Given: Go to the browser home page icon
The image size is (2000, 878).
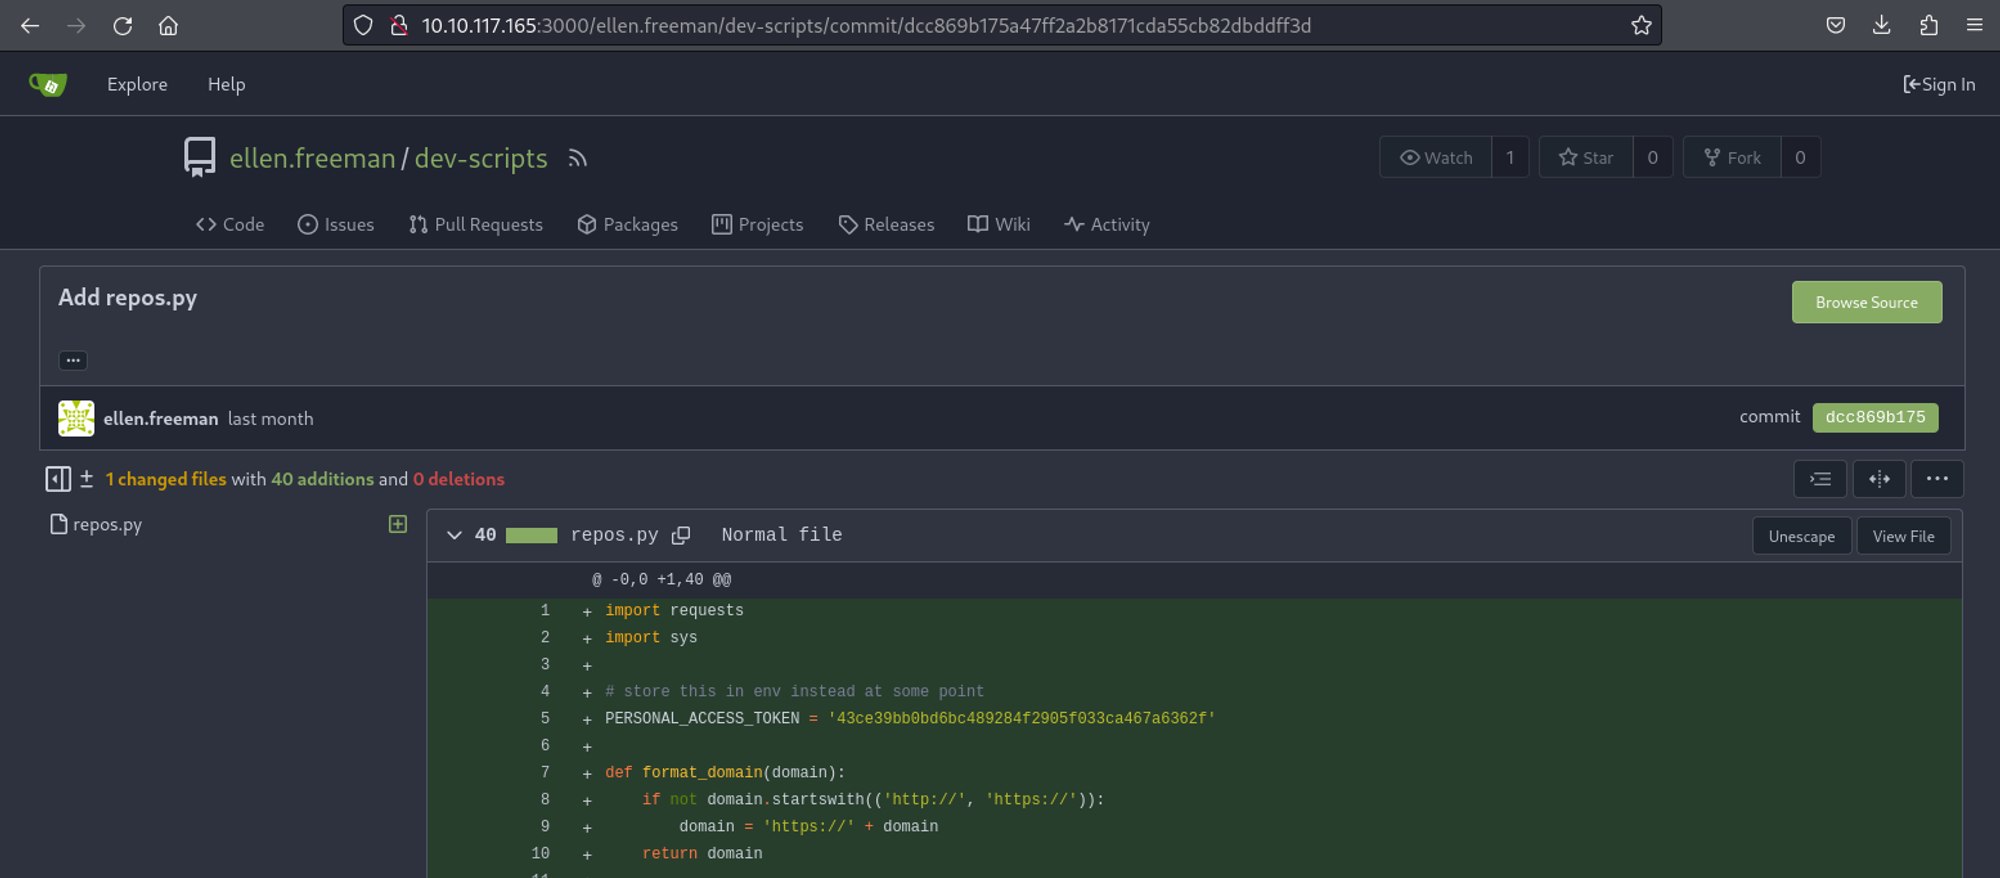Looking at the screenshot, I should pos(168,26).
